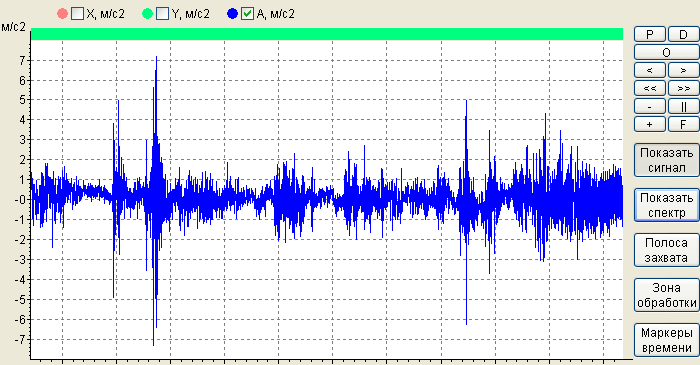Click the P button
Viewport: 700px width, 365px height.
650,34
